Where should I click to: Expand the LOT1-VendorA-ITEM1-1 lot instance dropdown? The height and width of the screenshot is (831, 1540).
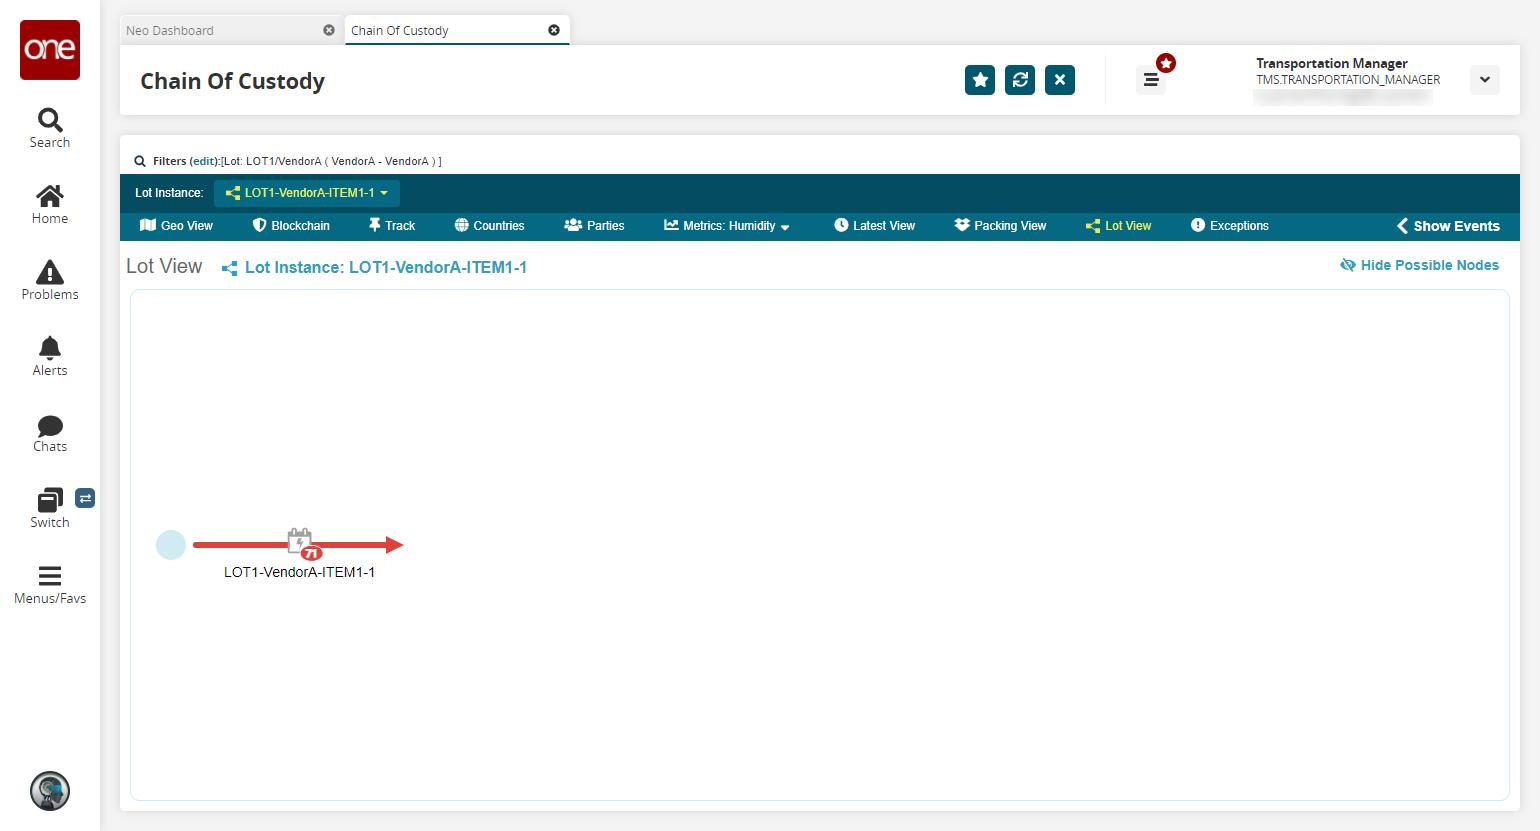click(307, 193)
